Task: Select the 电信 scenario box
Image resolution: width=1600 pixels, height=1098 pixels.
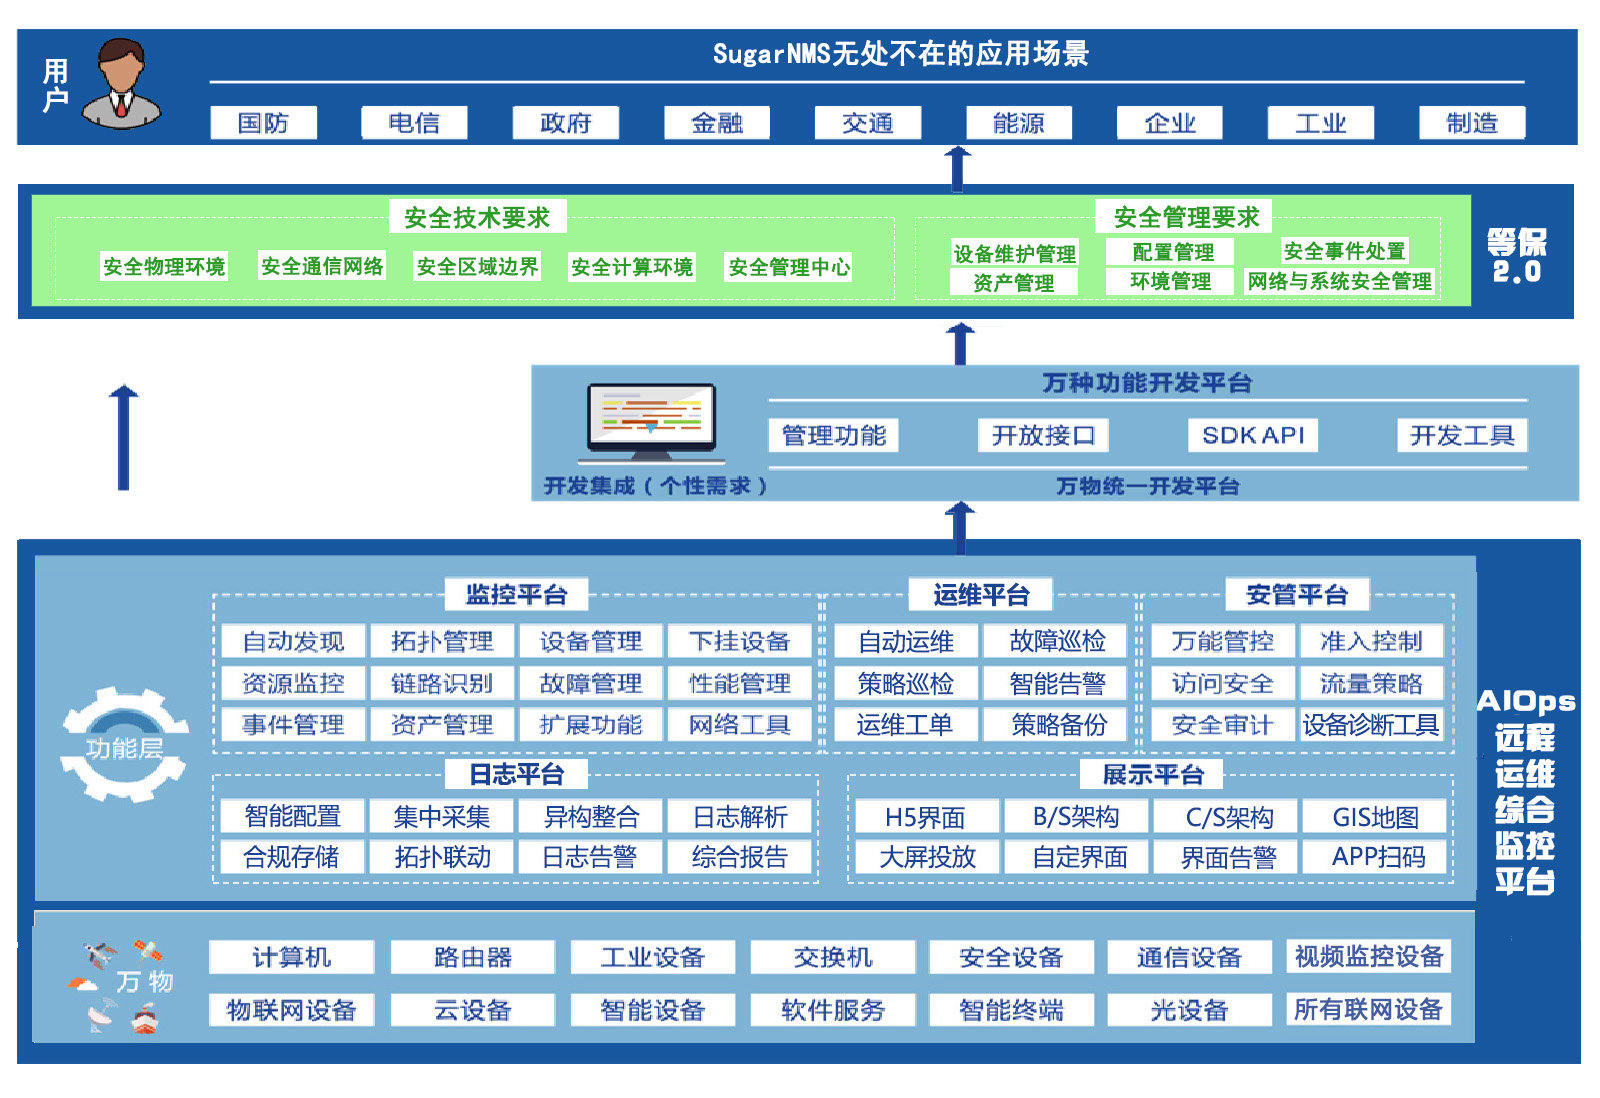Action: pos(414,123)
